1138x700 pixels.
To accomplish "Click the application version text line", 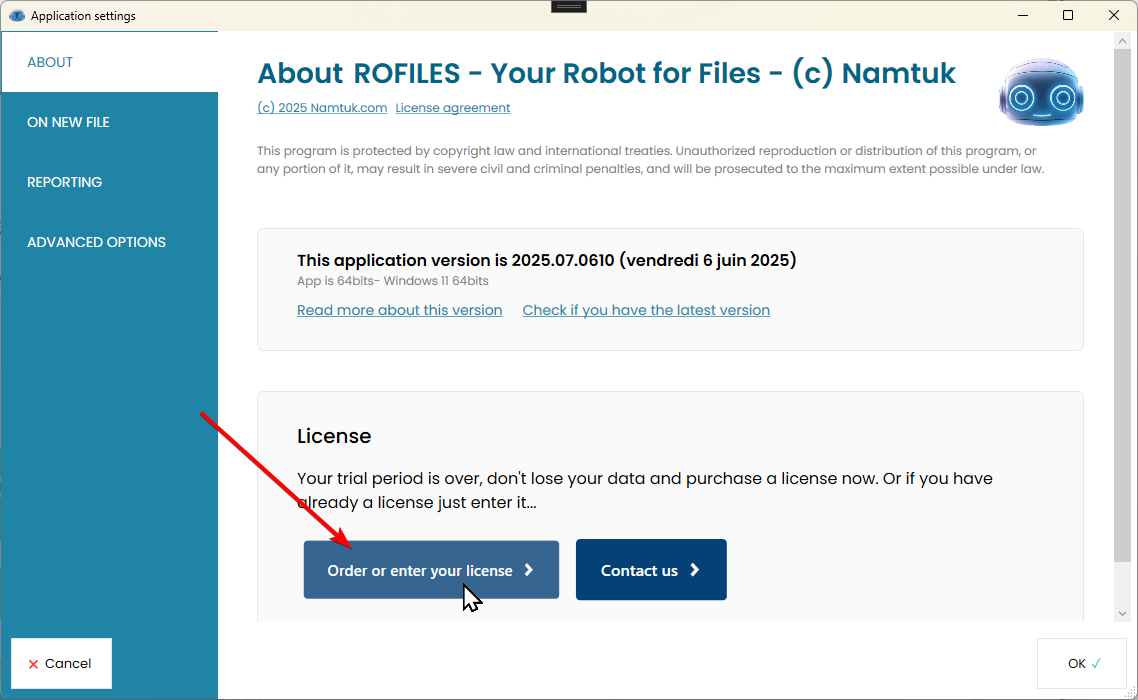I will pos(547,260).
